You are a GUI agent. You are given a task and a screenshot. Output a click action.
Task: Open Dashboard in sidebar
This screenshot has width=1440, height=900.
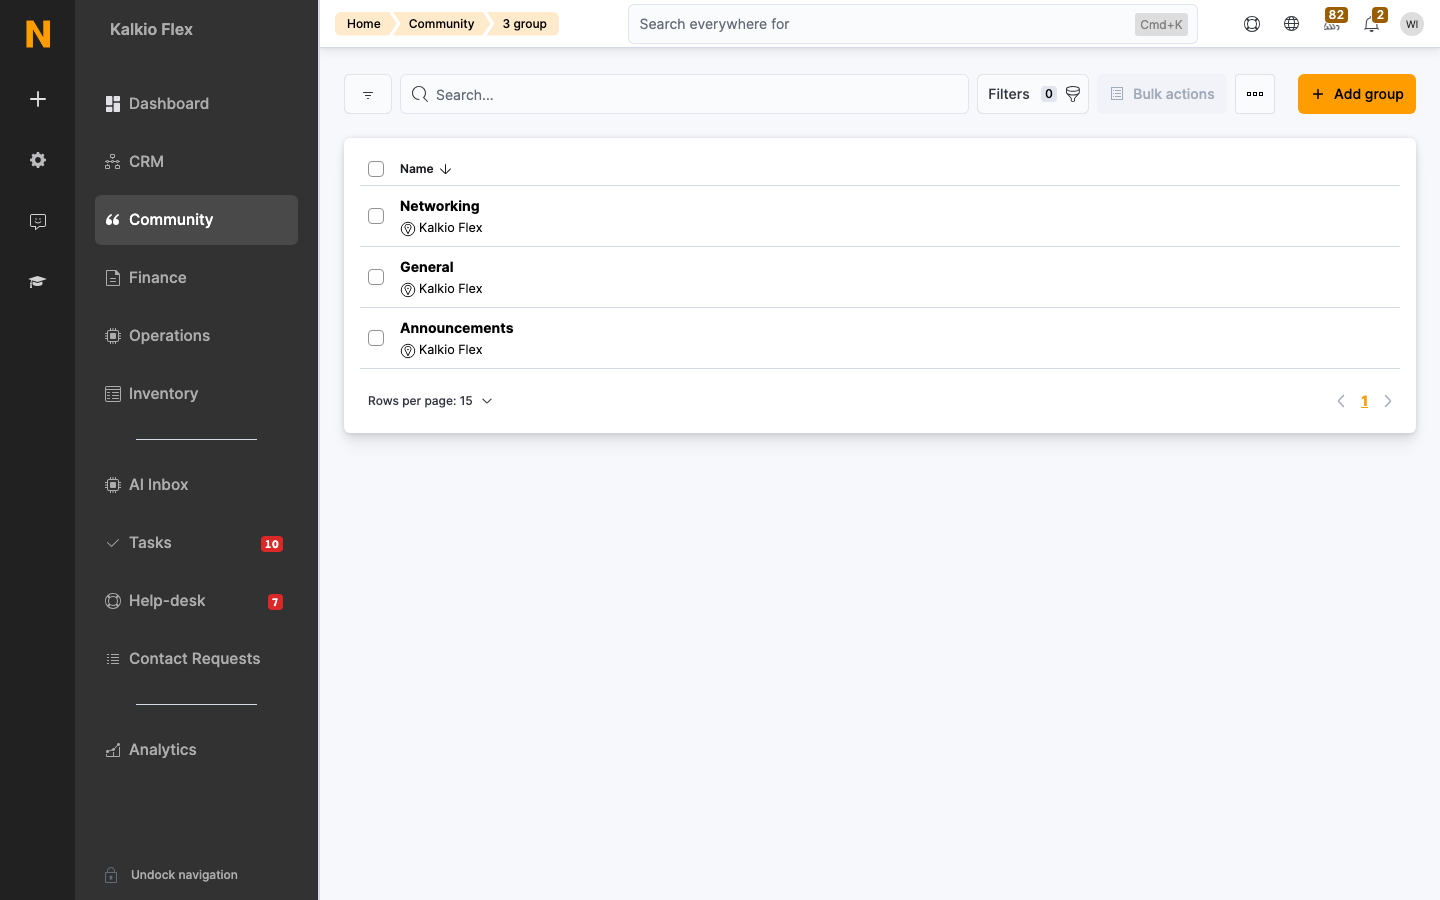pyautogui.click(x=196, y=104)
